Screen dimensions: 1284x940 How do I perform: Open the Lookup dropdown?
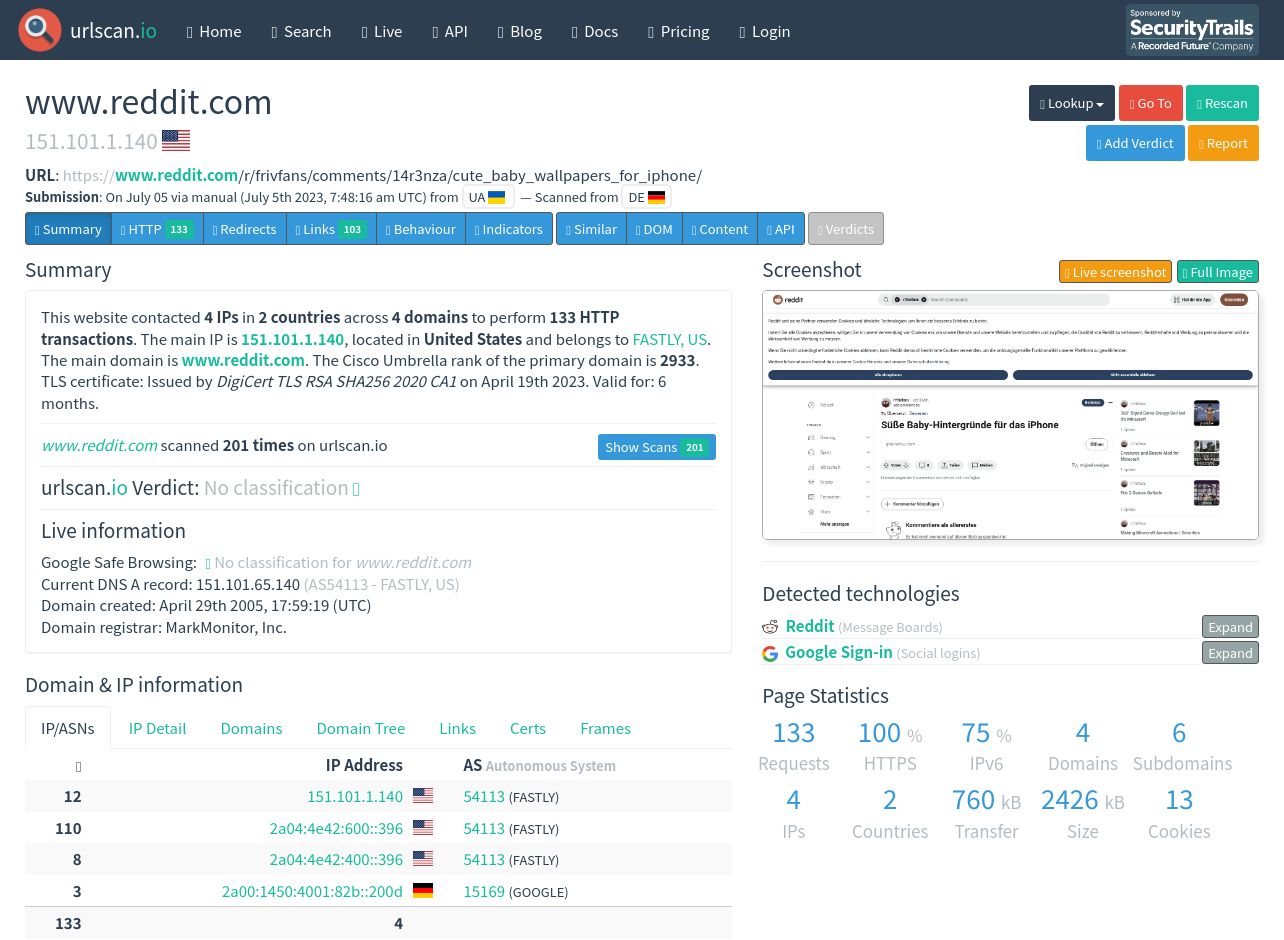click(1071, 103)
